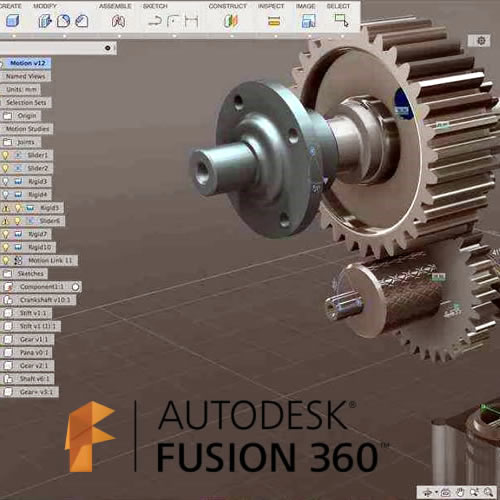Click the warning icon on Rigid5 row
This screenshot has height=500, width=500.
click(6, 208)
